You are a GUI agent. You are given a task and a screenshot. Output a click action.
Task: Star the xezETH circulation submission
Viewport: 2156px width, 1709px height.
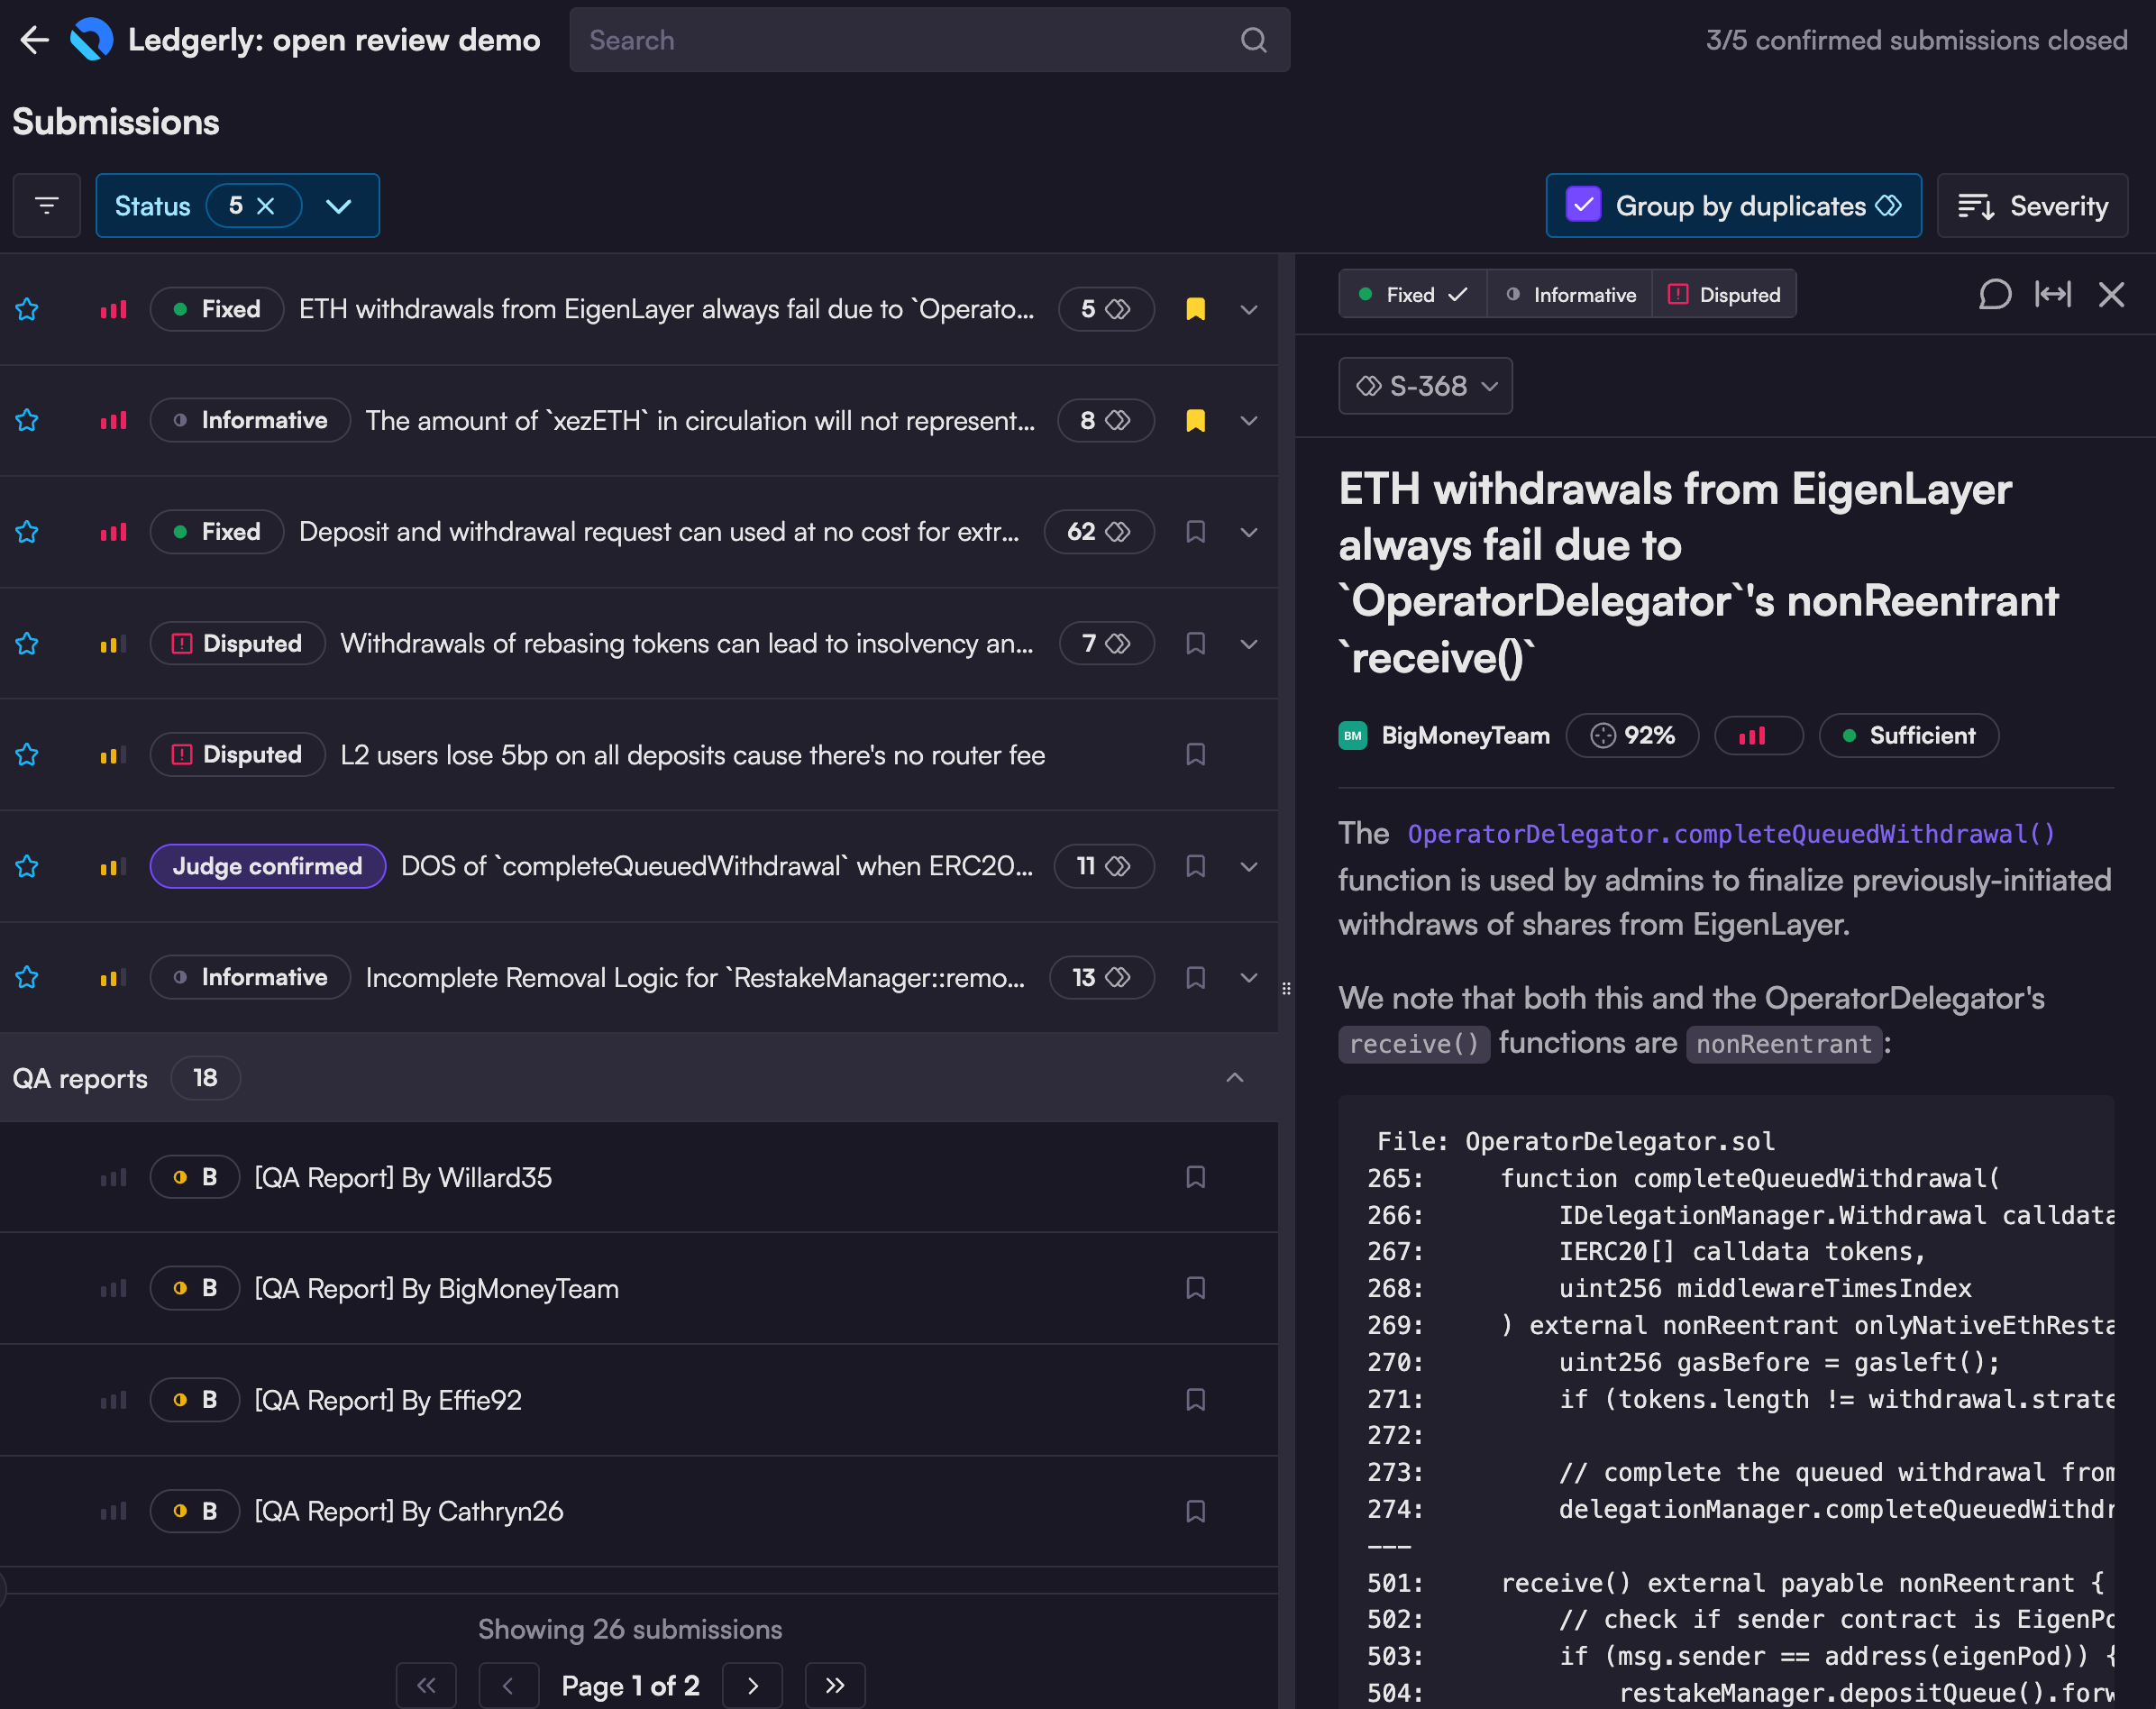pyautogui.click(x=27, y=420)
